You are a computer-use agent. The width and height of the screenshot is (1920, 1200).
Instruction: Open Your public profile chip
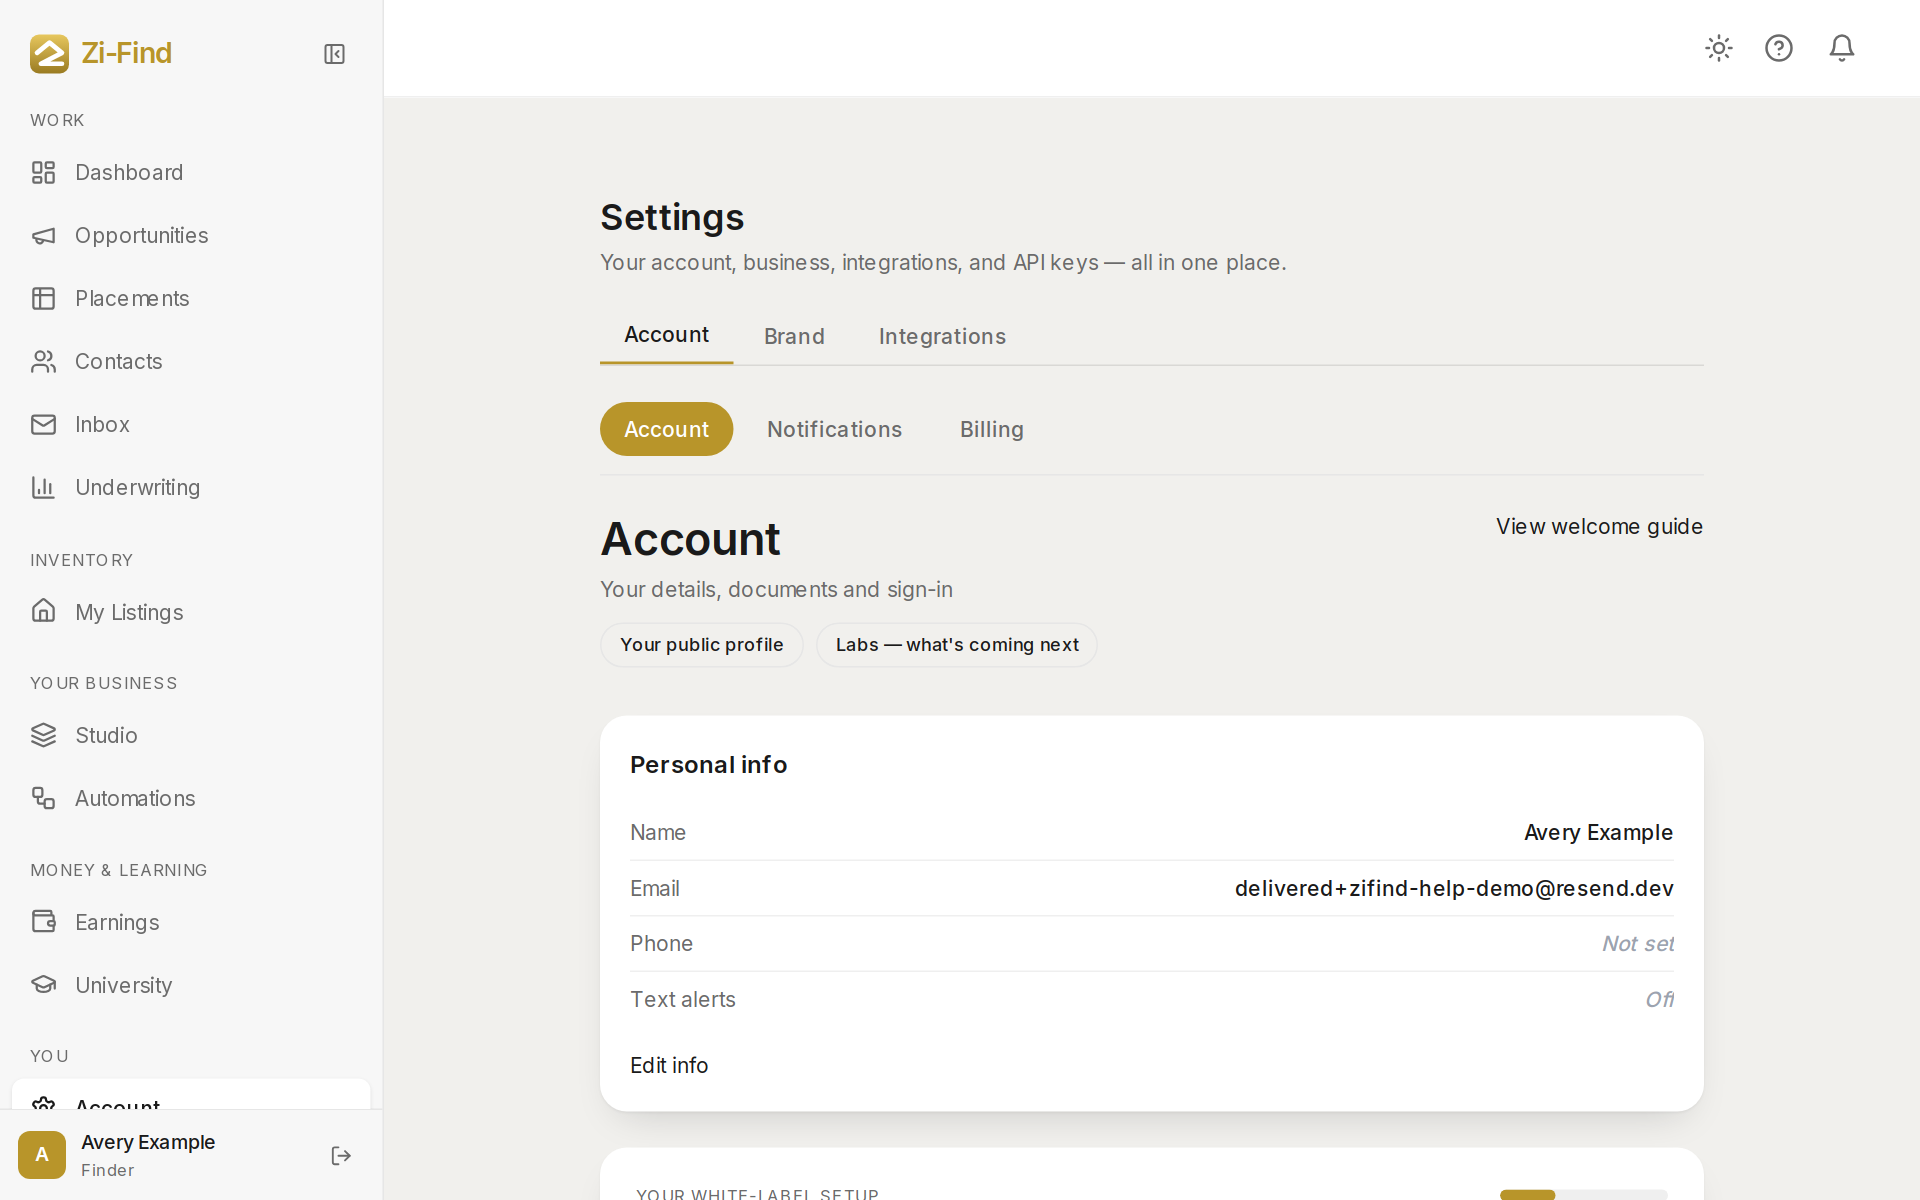pyautogui.click(x=701, y=645)
